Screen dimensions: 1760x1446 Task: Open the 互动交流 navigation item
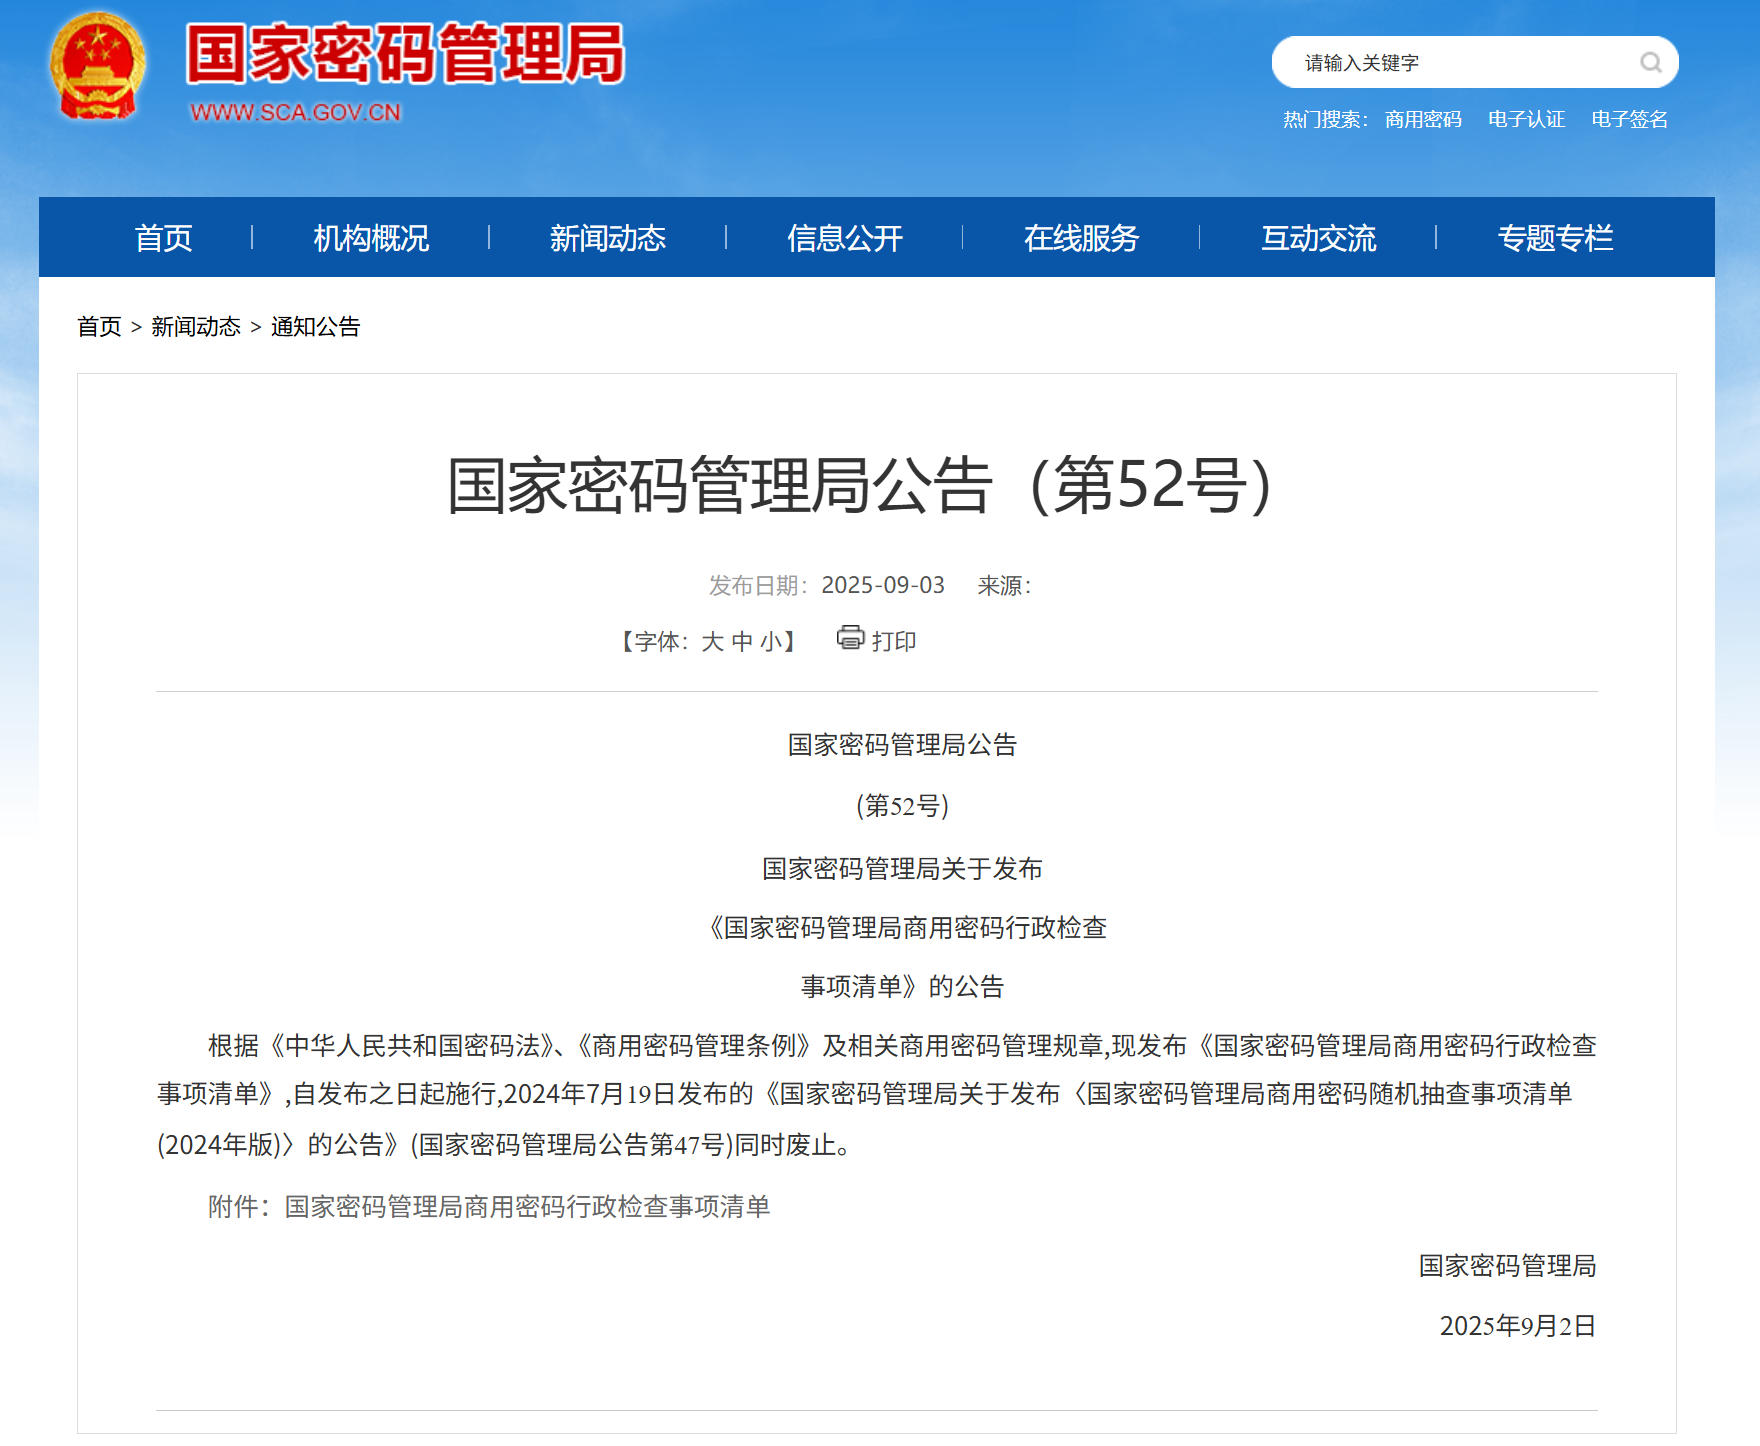click(1318, 238)
